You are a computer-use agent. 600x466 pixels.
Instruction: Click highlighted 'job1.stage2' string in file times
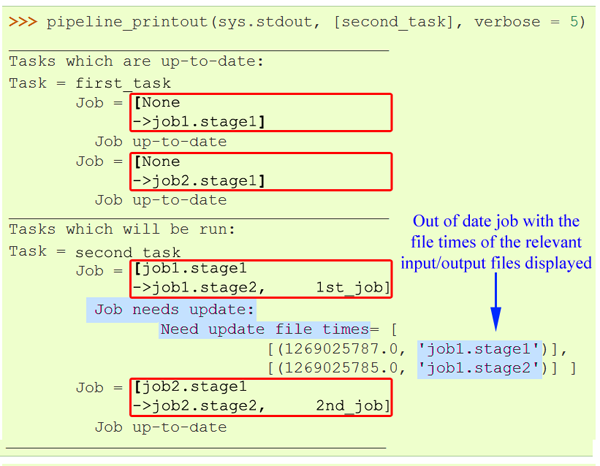[x=479, y=367]
